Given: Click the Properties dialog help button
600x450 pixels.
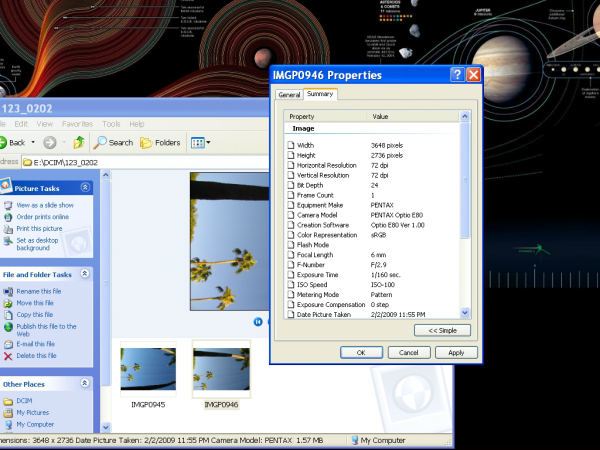Looking at the screenshot, I should 456,75.
